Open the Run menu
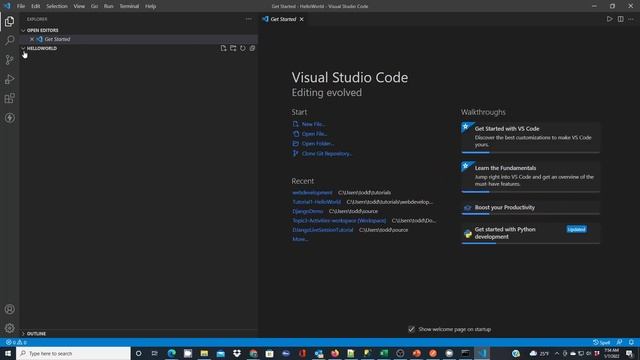The width and height of the screenshot is (640, 360). tap(109, 6)
